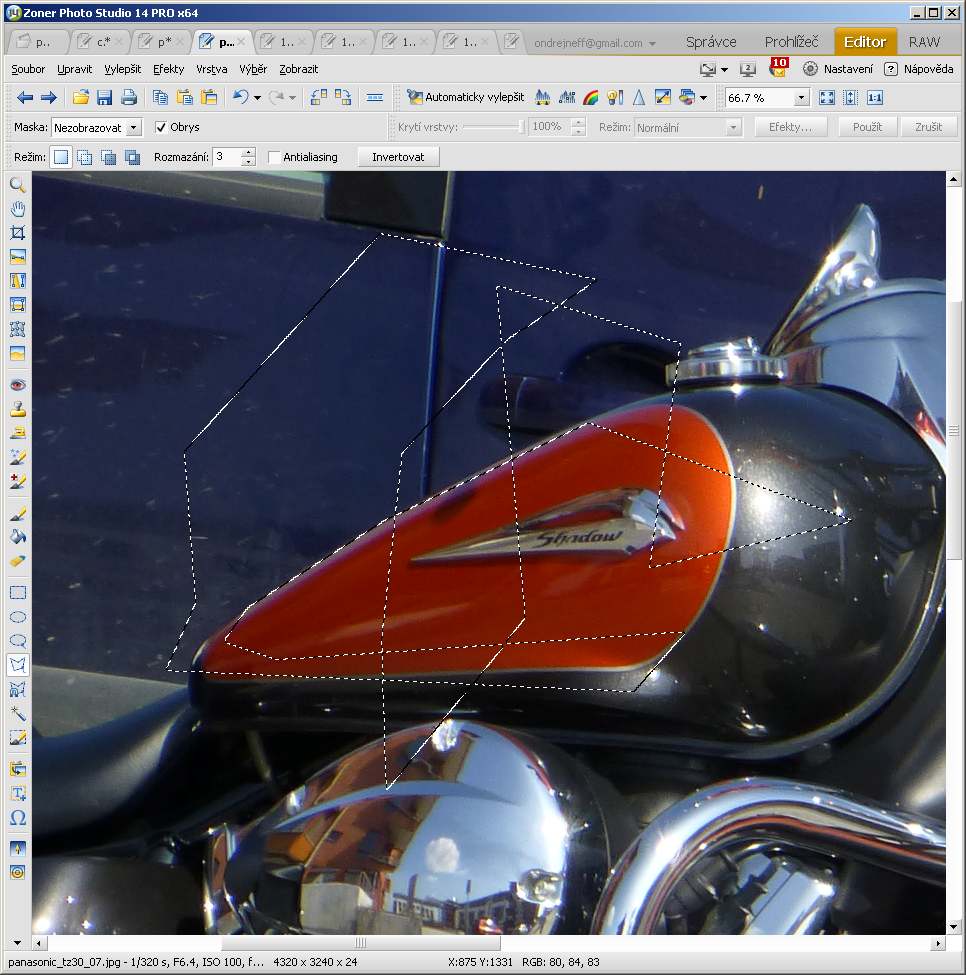
Task: Expand the zoom level 66.7 % dropdown
Action: pyautogui.click(x=801, y=98)
